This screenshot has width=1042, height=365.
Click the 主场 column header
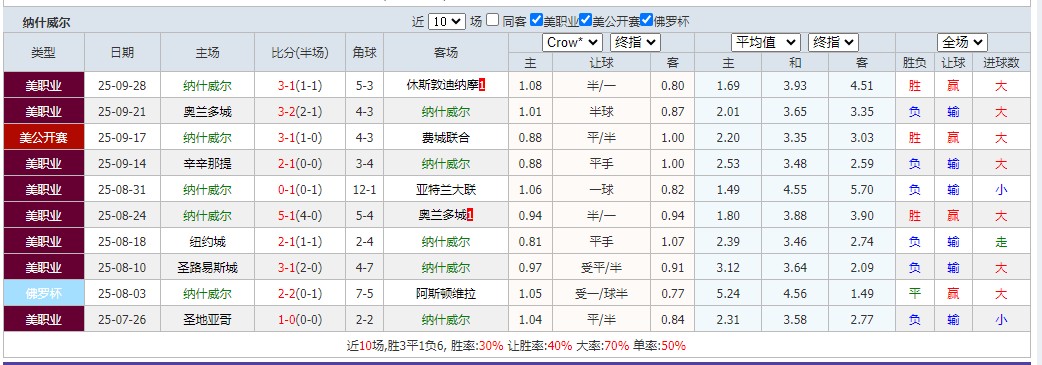[208, 53]
